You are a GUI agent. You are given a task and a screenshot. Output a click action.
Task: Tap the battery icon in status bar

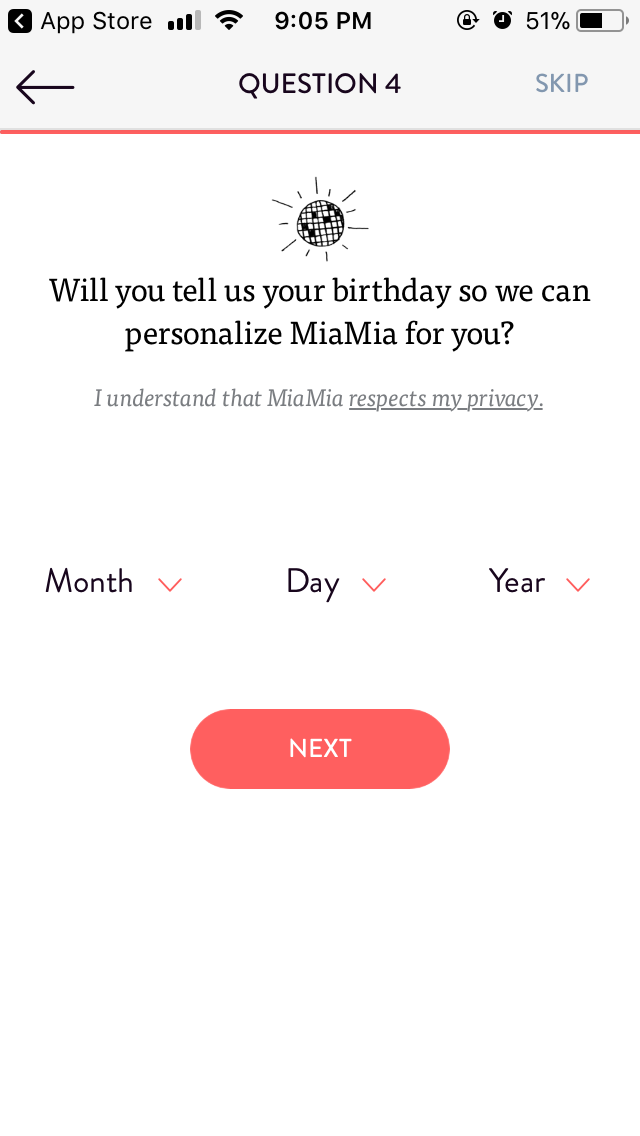click(600, 20)
